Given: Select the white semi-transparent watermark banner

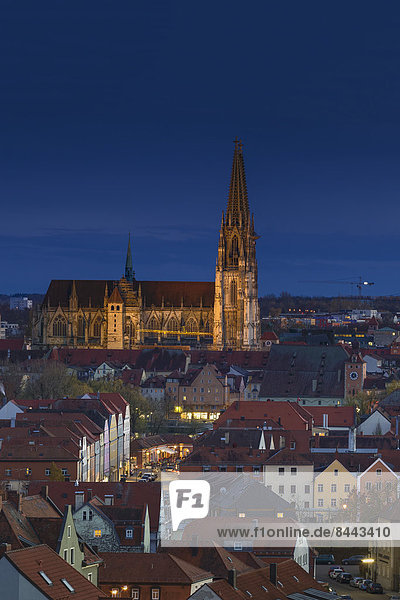Looking at the screenshot, I should (280, 509).
